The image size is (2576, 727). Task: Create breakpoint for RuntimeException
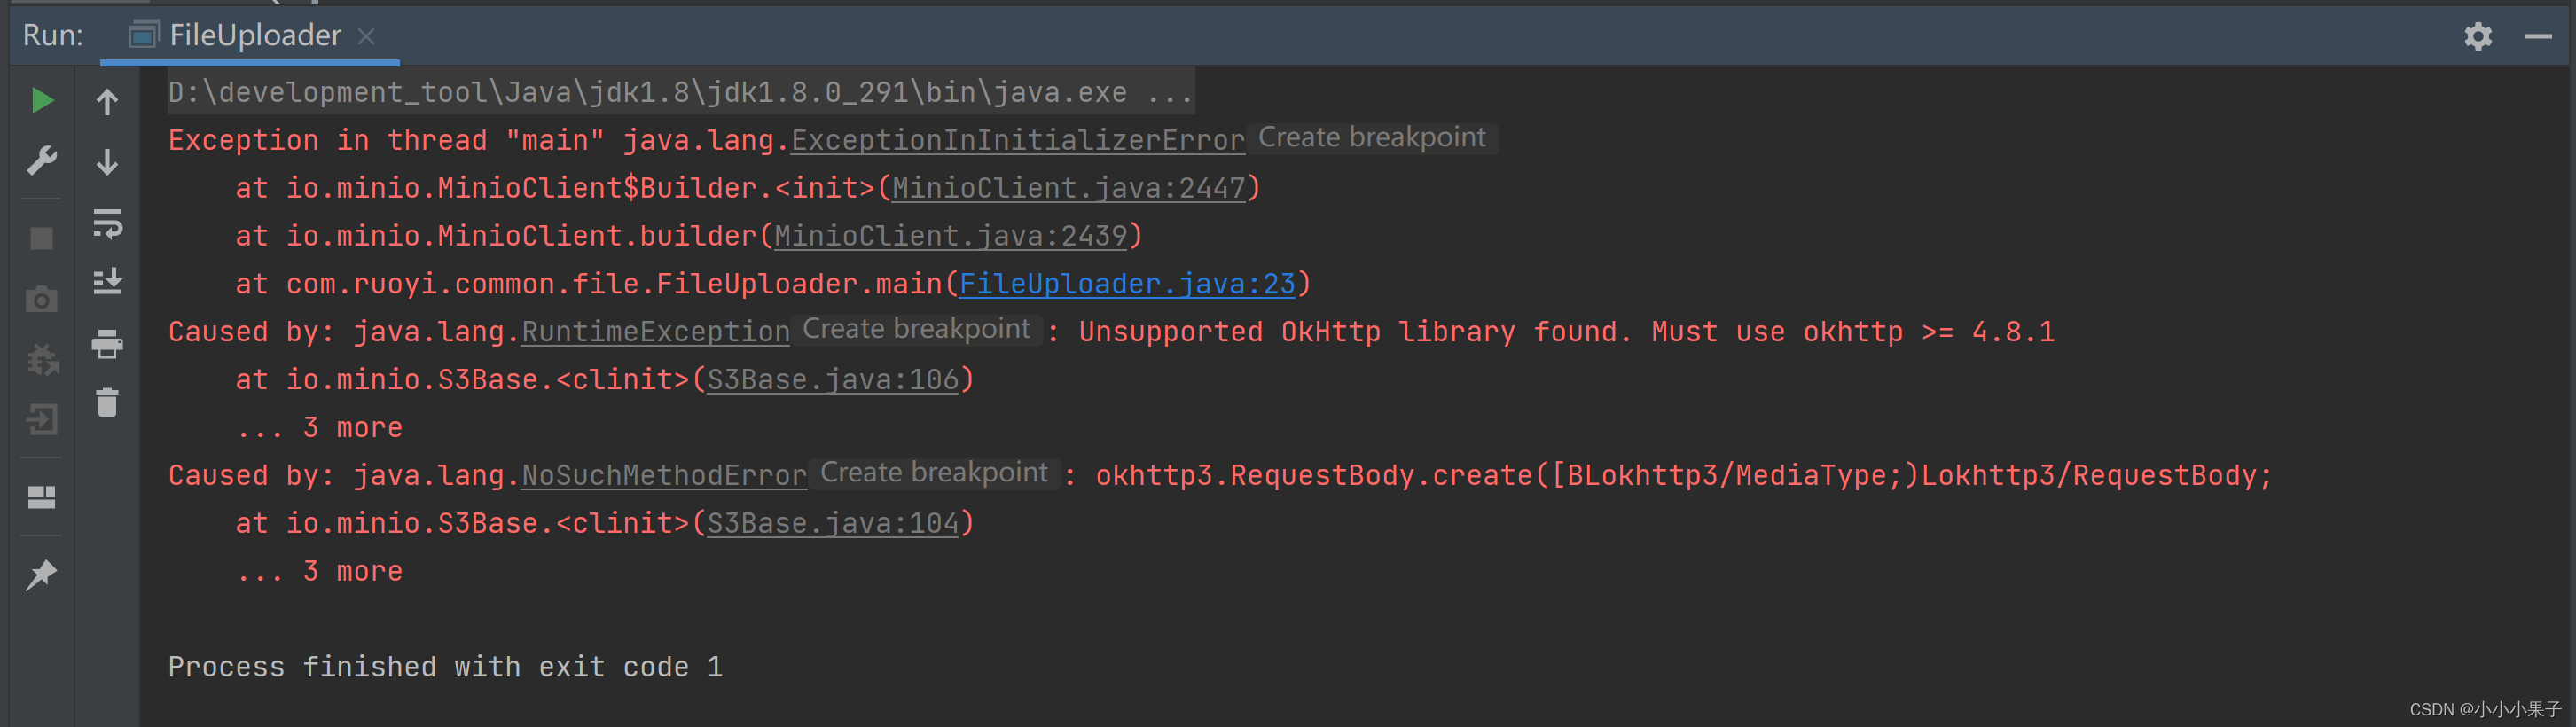click(x=917, y=330)
